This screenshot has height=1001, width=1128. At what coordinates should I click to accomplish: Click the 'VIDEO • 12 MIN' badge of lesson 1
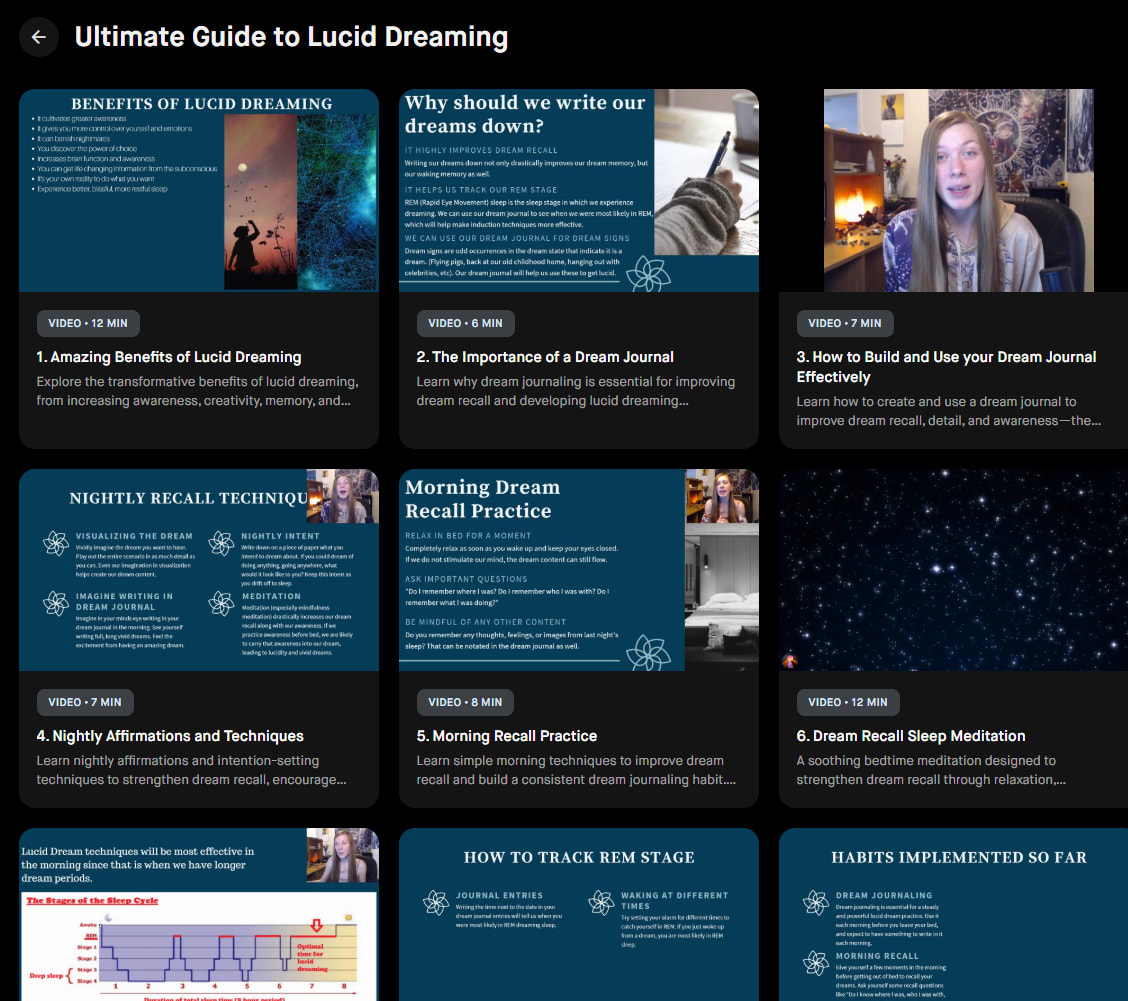pyautogui.click(x=88, y=323)
